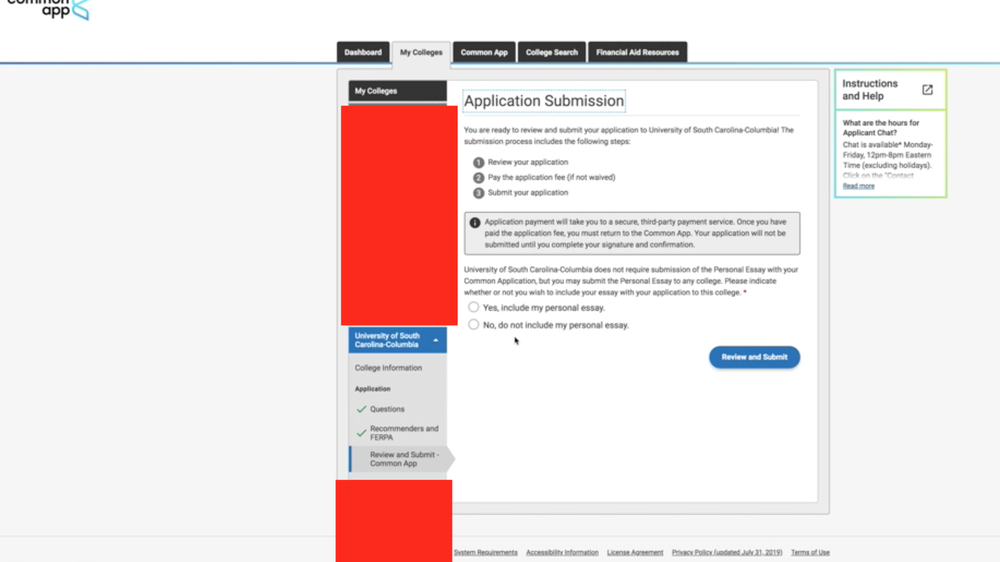This screenshot has width=1000, height=562.
Task: Select No, do not include my personal essay
Action: pos(473,325)
